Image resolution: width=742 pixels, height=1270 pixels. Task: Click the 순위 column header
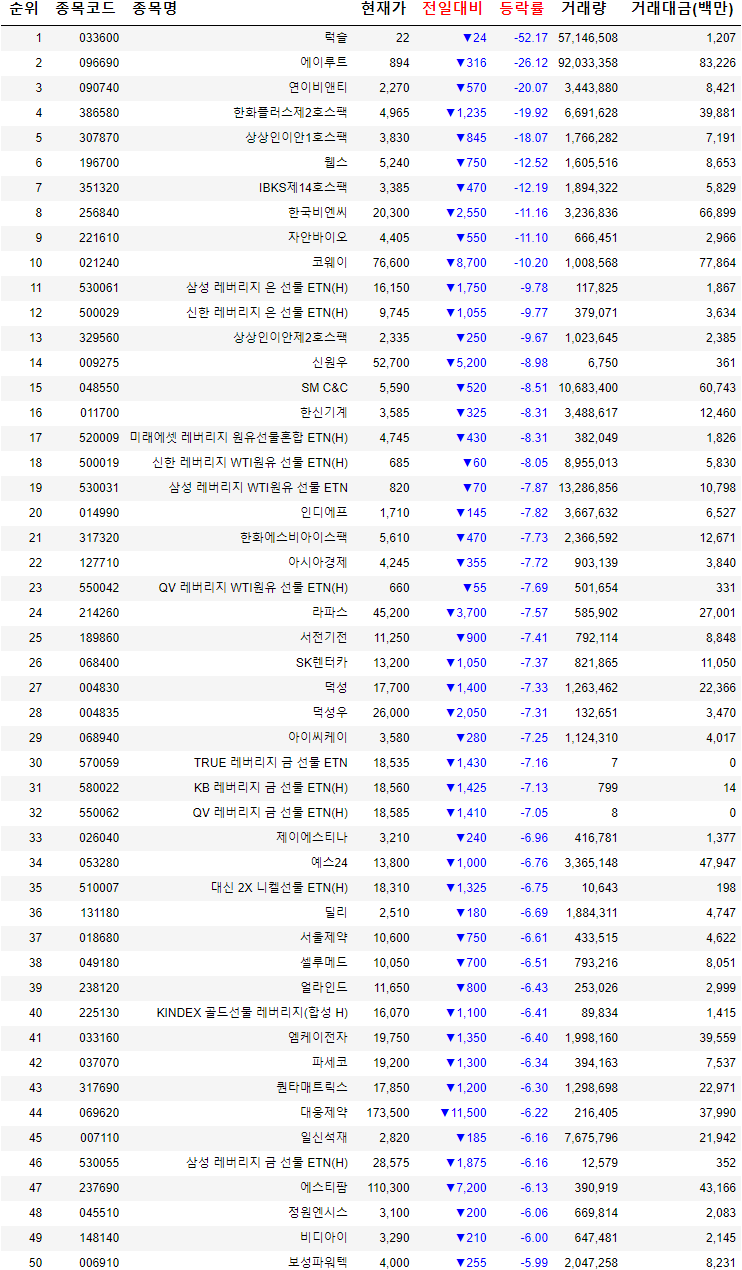(23, 10)
